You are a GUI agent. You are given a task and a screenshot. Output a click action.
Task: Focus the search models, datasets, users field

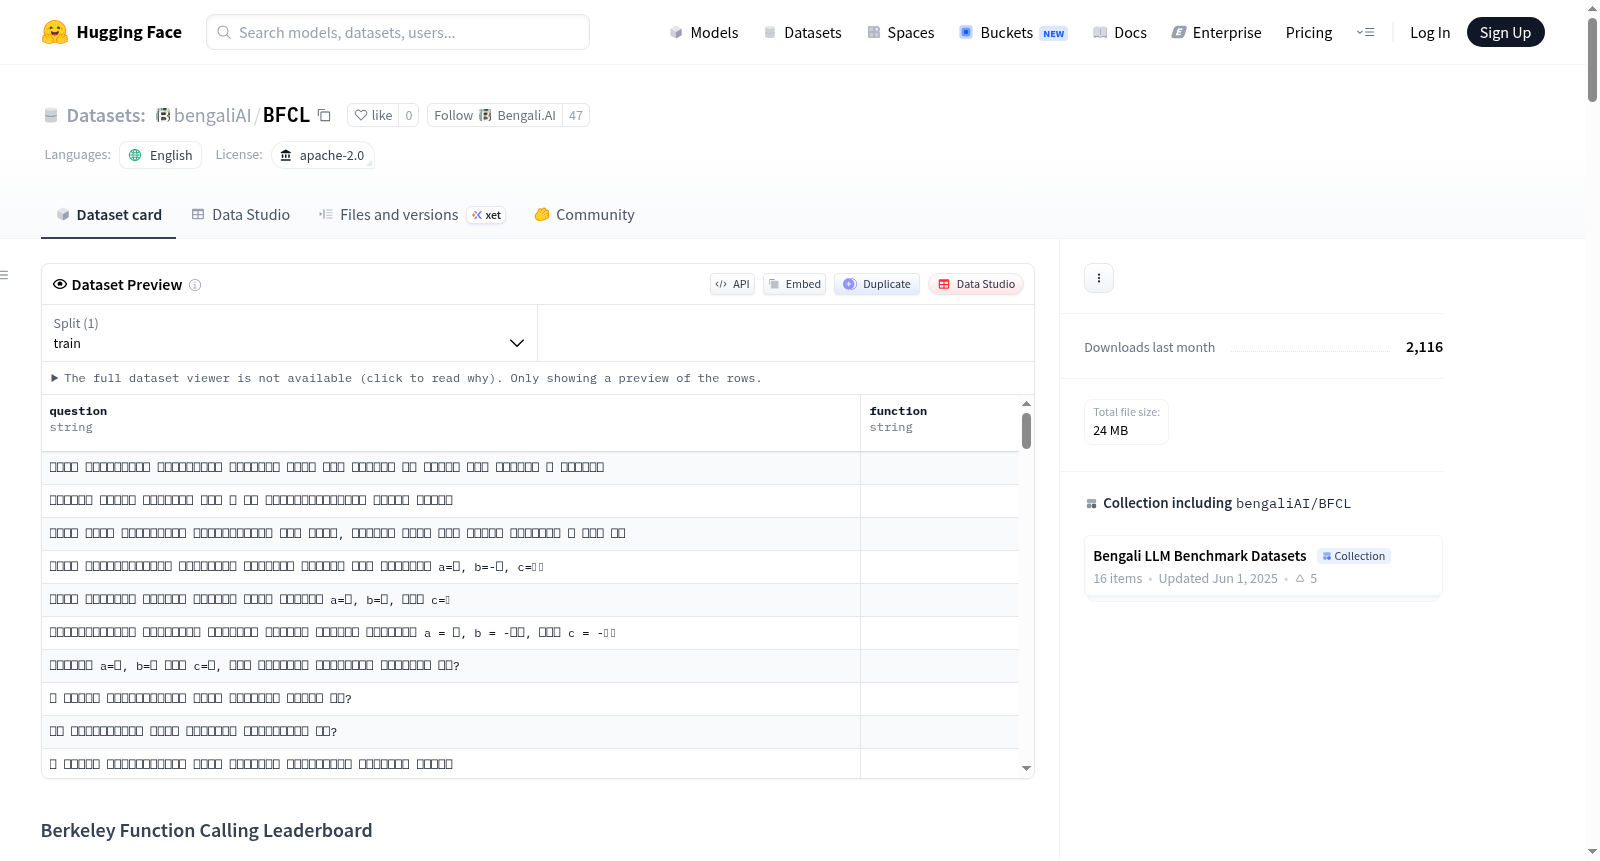point(398,32)
